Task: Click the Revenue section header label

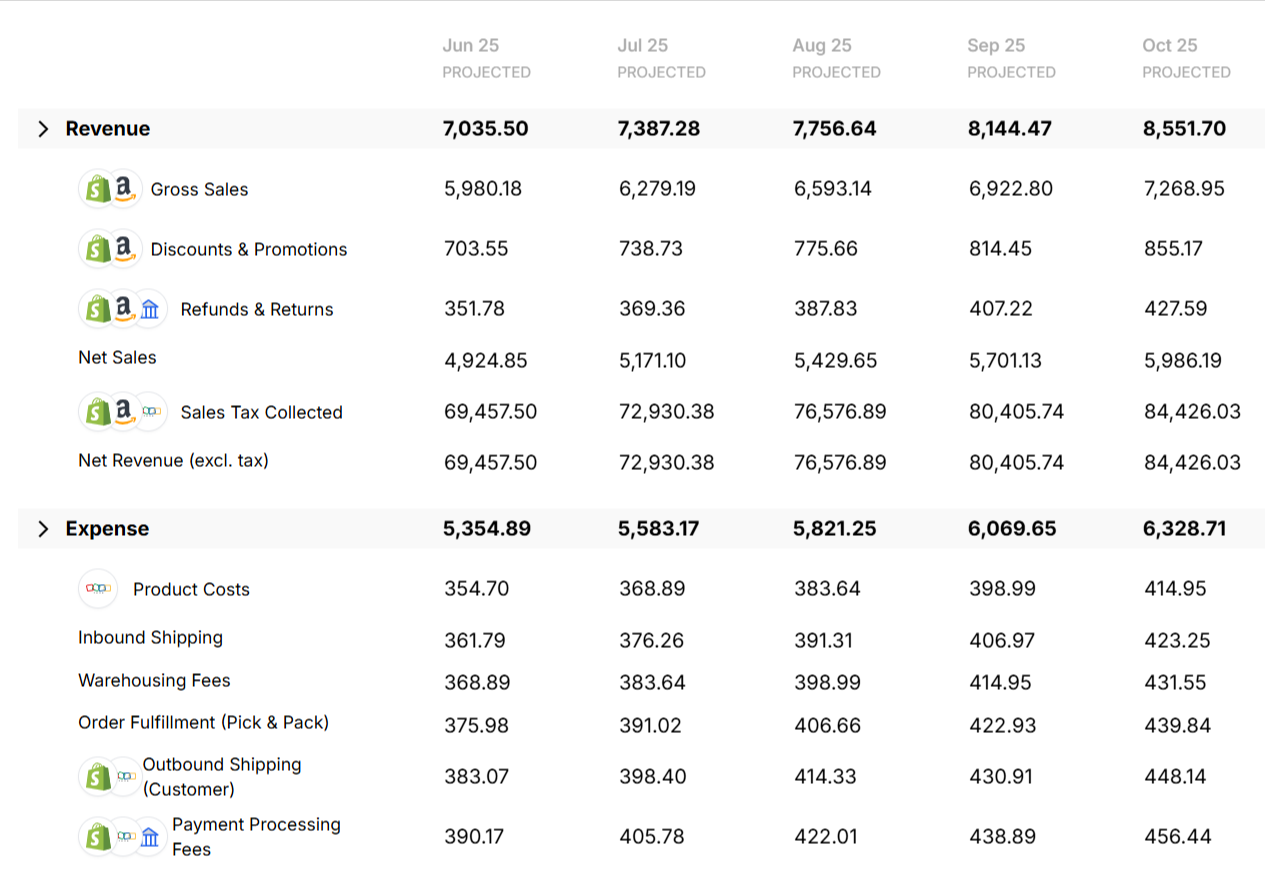Action: pos(108,129)
